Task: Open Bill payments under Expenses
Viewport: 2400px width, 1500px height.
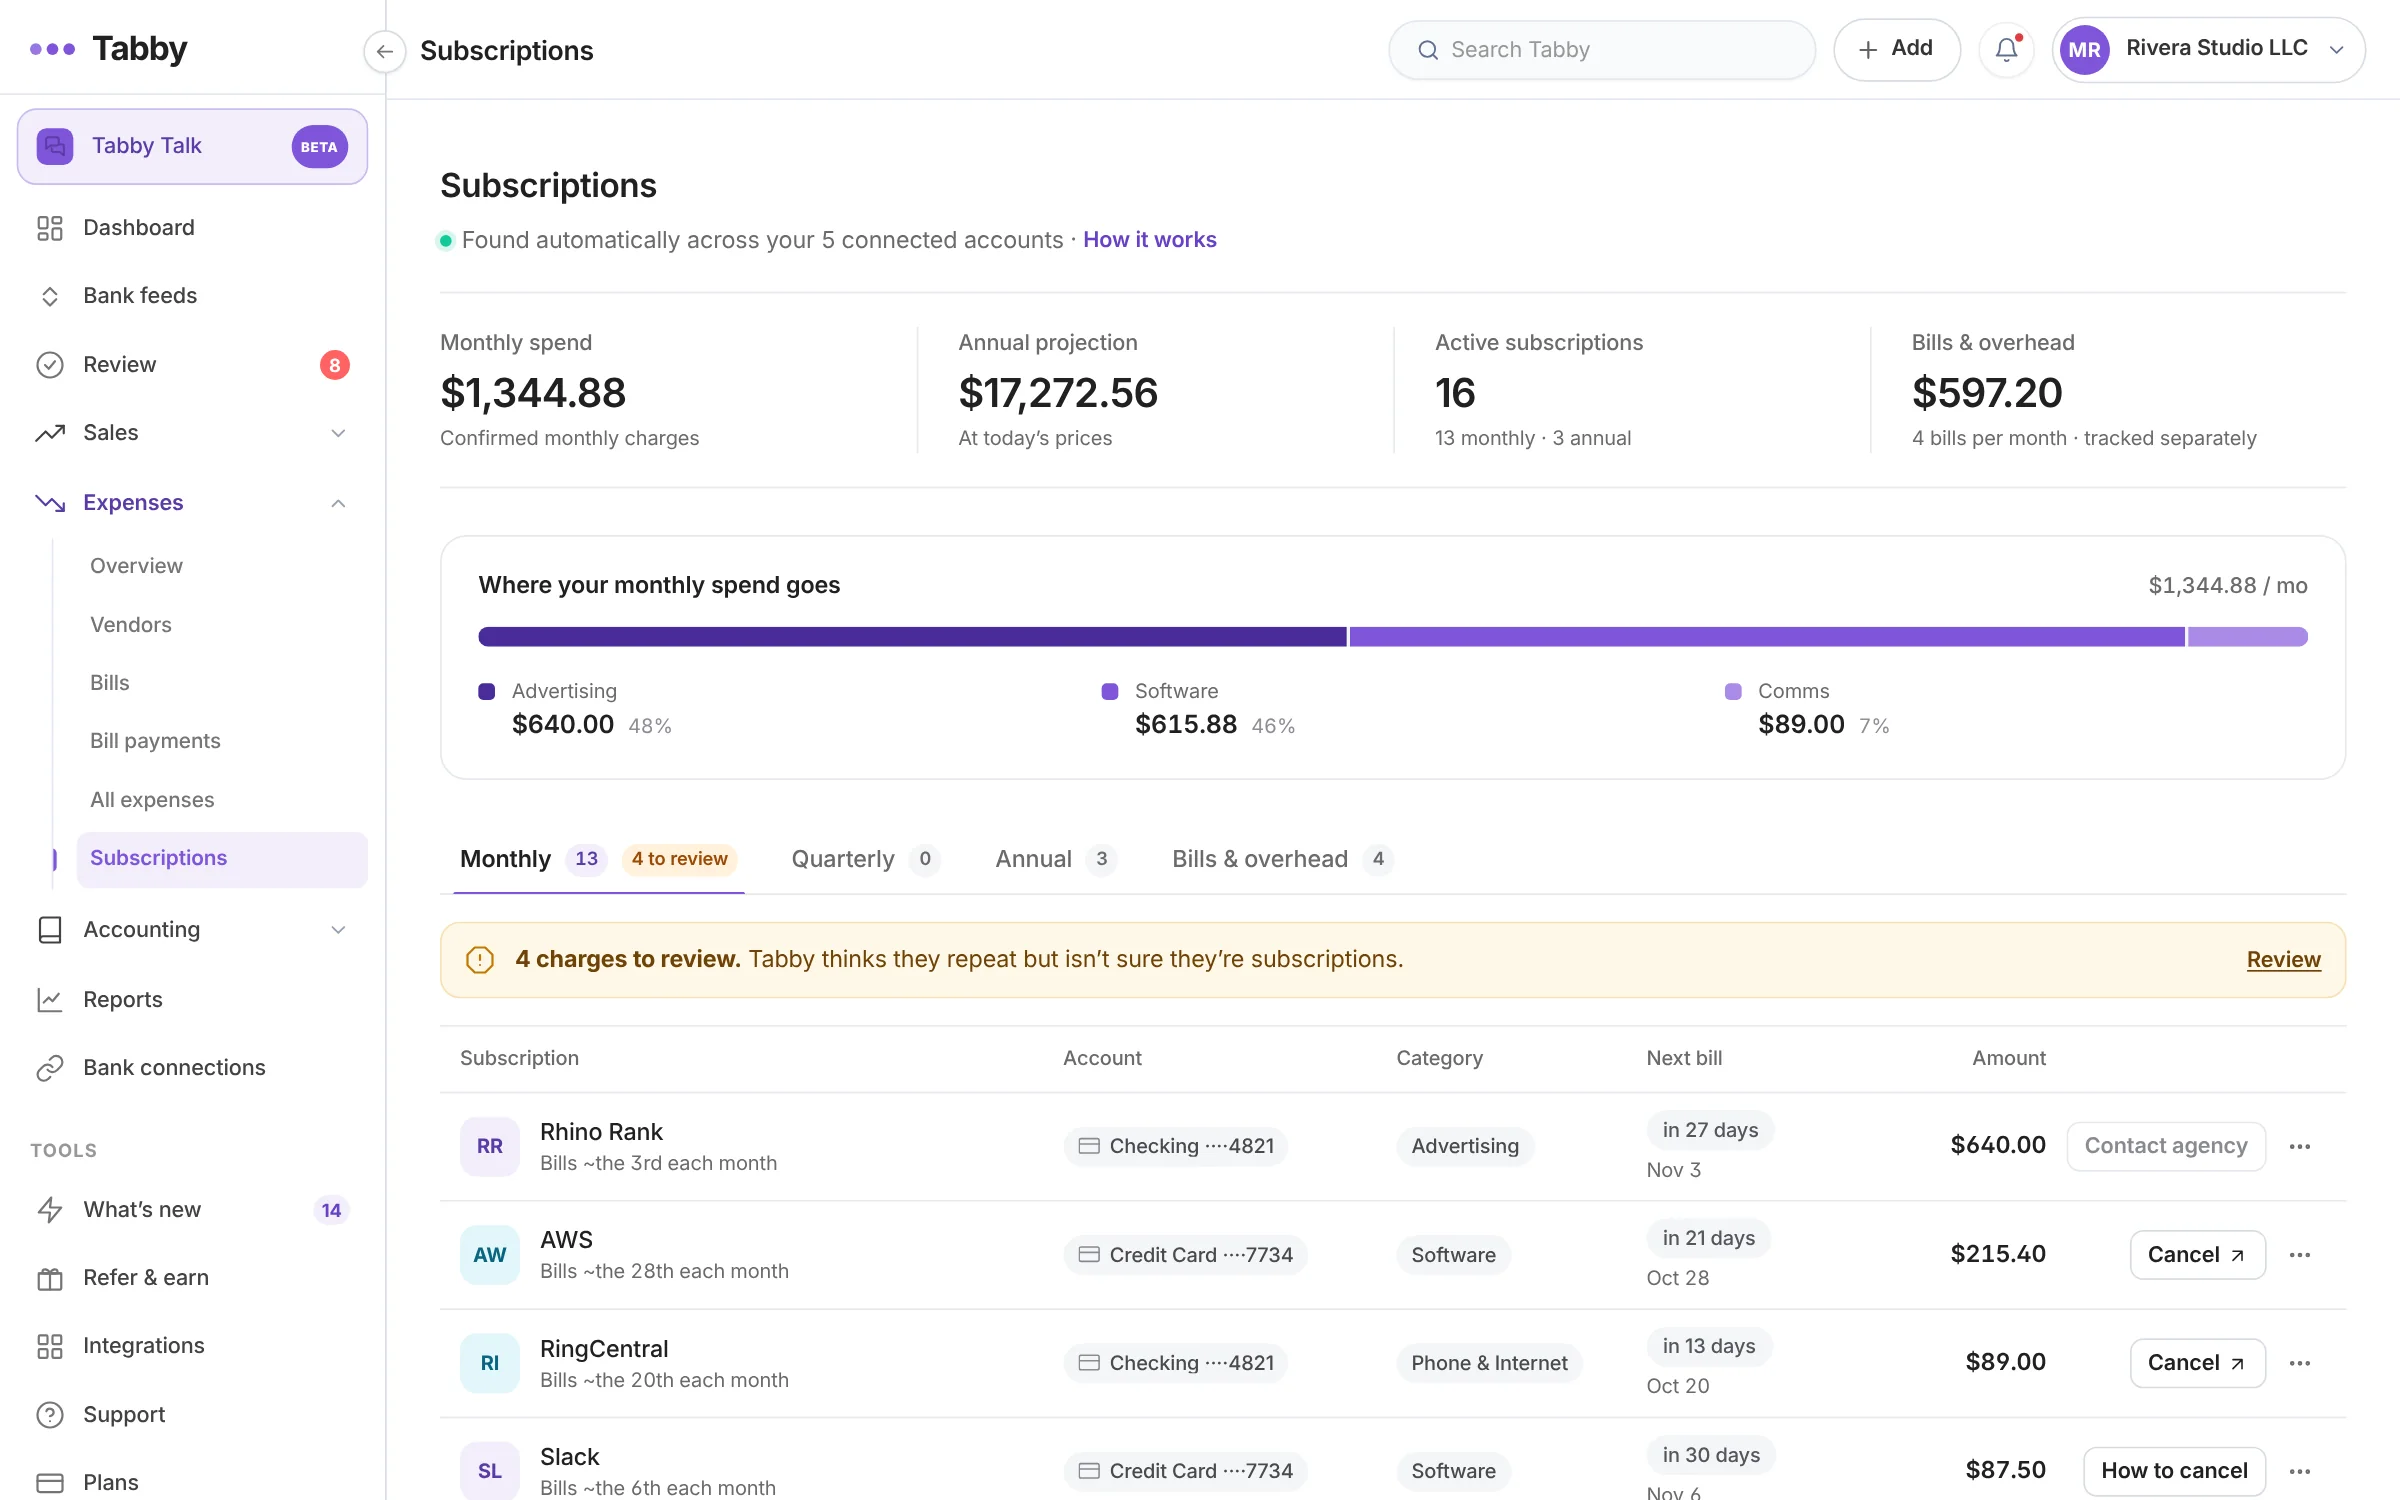Action: pyautogui.click(x=222, y=741)
